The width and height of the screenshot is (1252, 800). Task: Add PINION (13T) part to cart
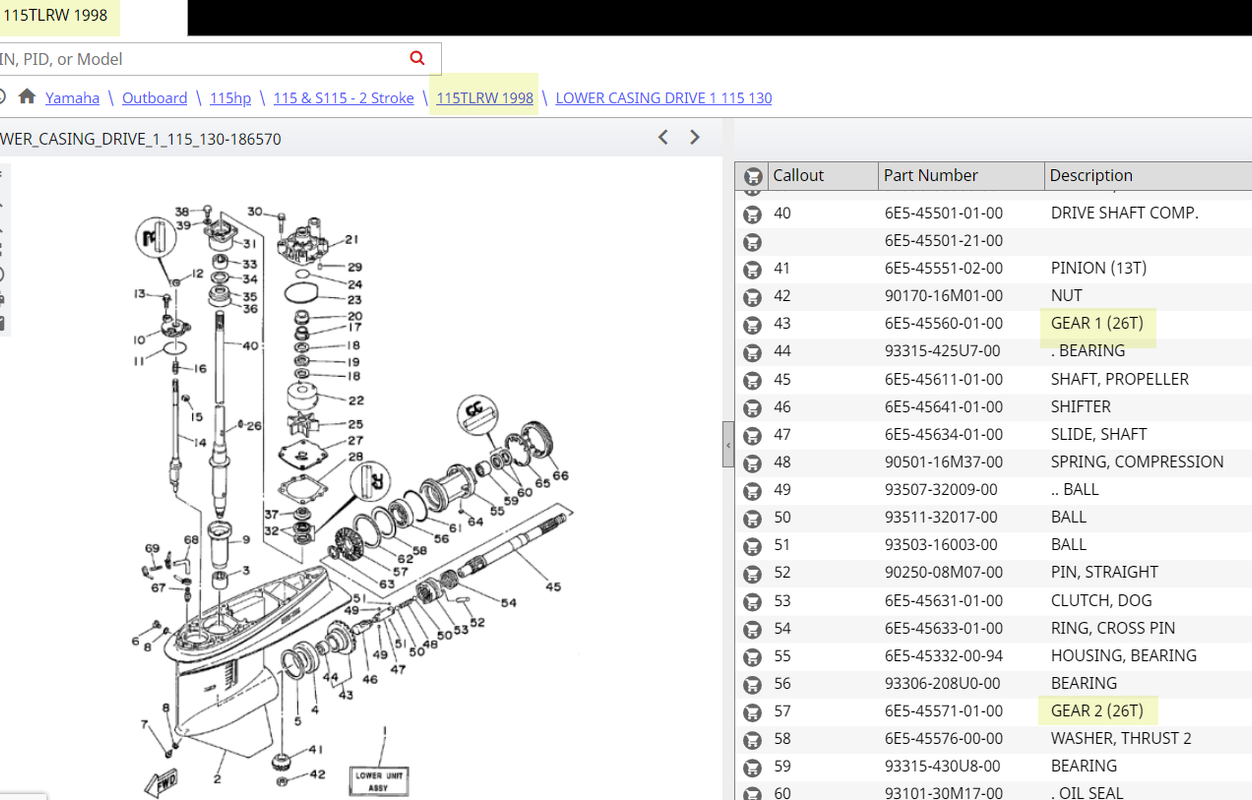[x=752, y=269]
